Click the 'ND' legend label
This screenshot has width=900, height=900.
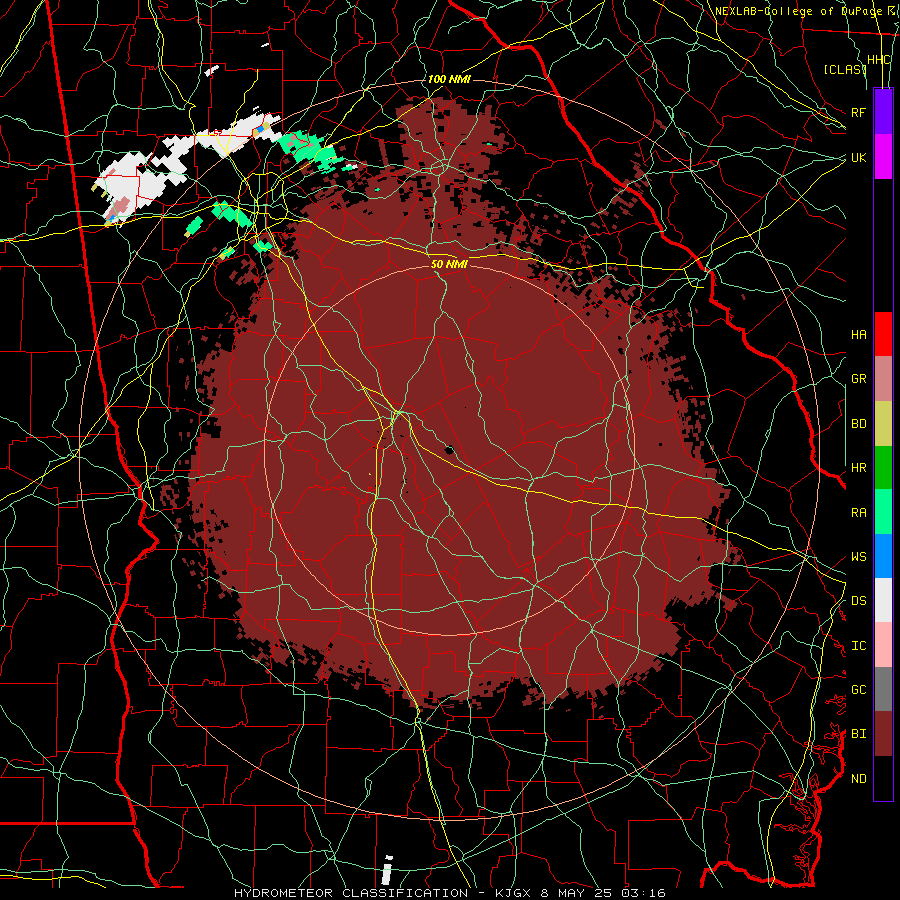858,779
